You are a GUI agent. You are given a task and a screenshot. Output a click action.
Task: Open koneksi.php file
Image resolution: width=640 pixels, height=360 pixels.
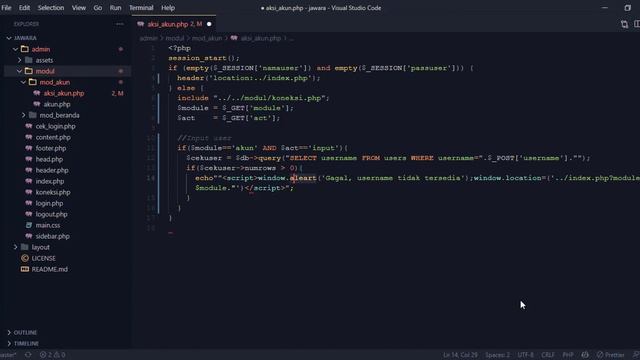tap(53, 192)
